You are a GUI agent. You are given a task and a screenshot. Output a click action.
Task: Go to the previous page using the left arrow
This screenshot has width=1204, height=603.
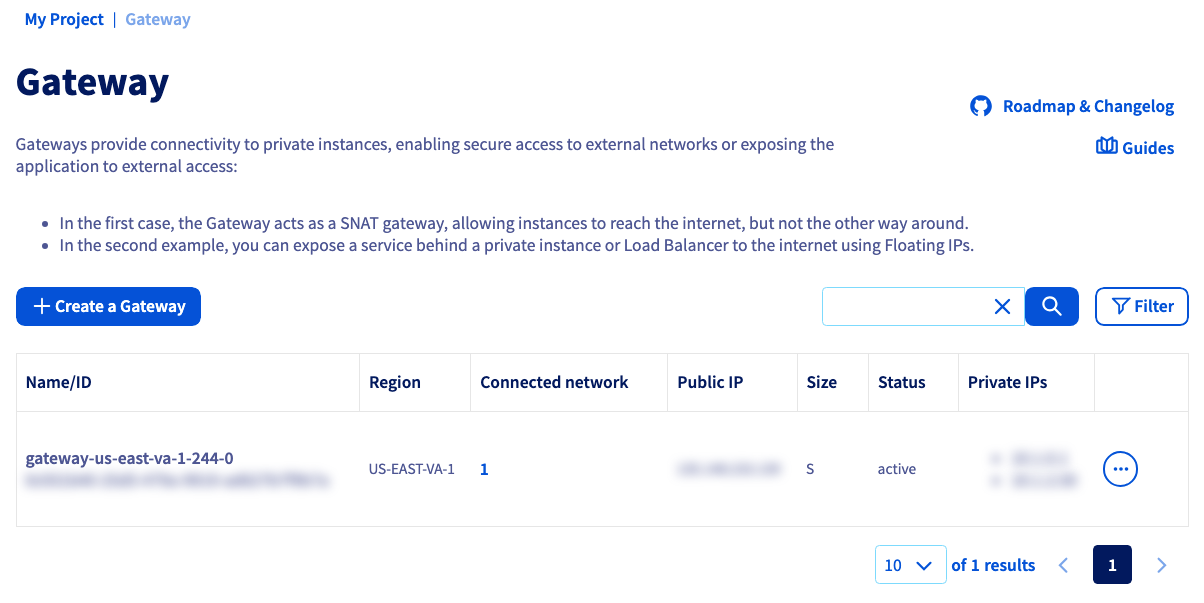1063,565
